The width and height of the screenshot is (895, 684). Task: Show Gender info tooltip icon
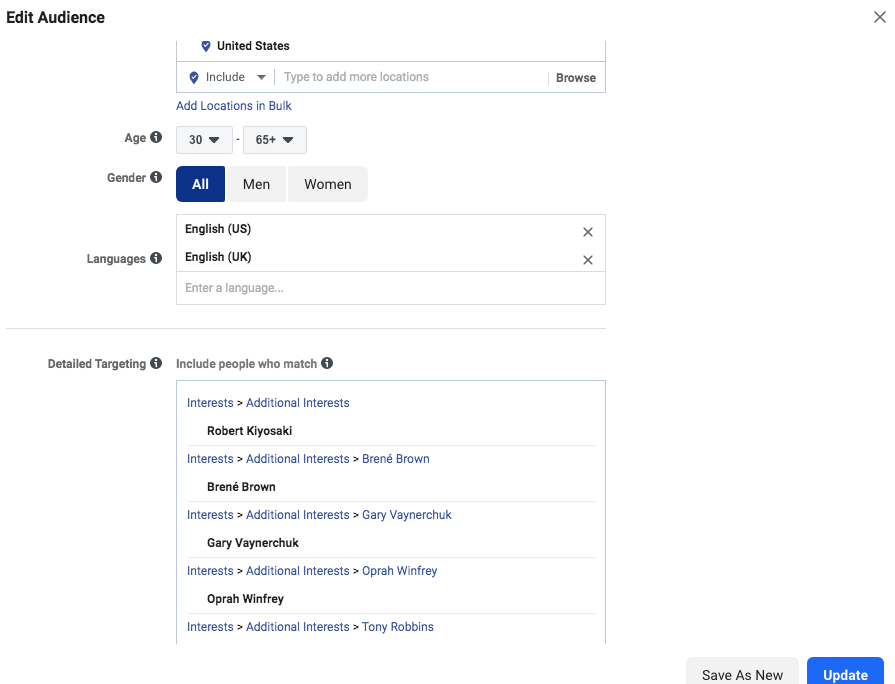point(156,177)
